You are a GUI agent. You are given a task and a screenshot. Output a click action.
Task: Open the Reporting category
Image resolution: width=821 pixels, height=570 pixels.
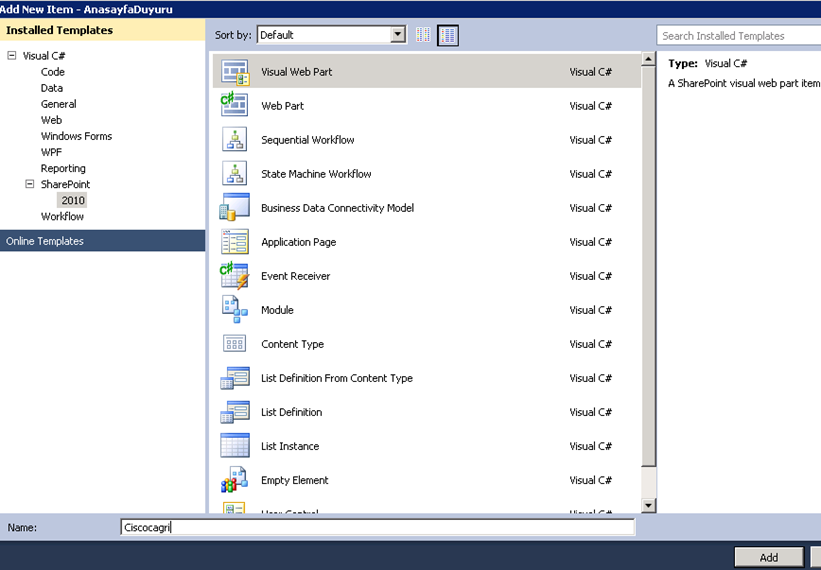(63, 169)
